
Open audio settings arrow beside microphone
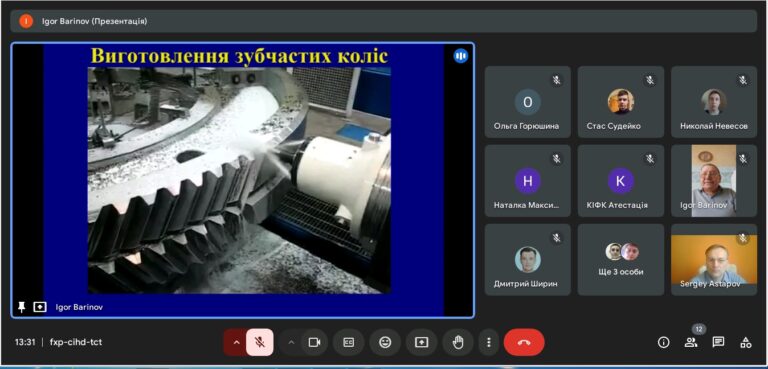coord(237,343)
